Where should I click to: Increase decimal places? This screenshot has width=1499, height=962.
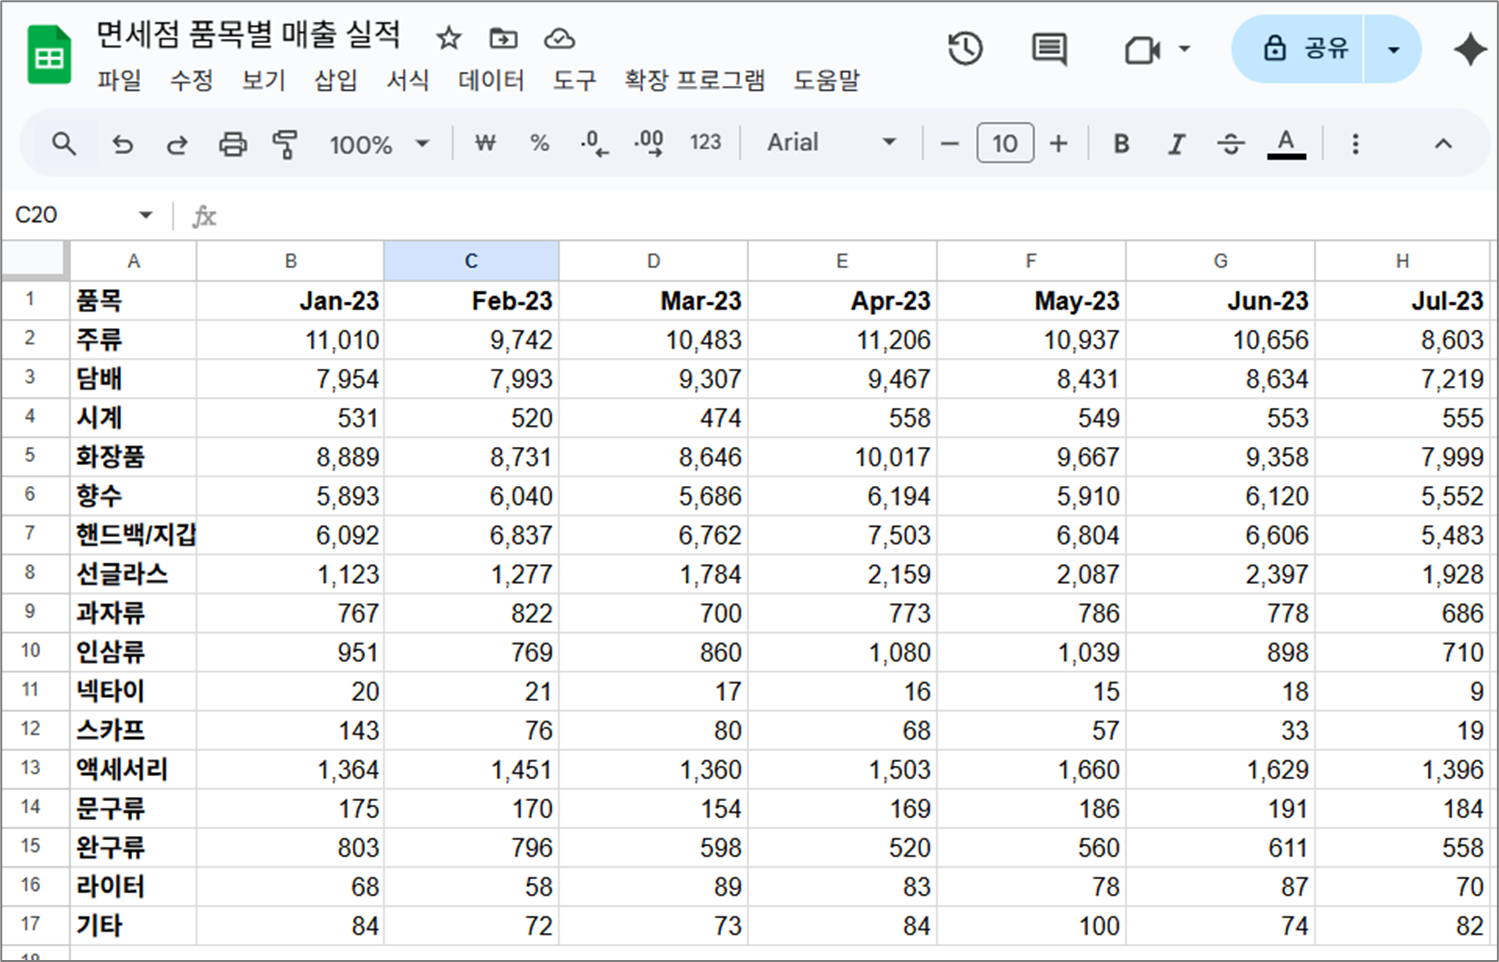[x=649, y=143]
